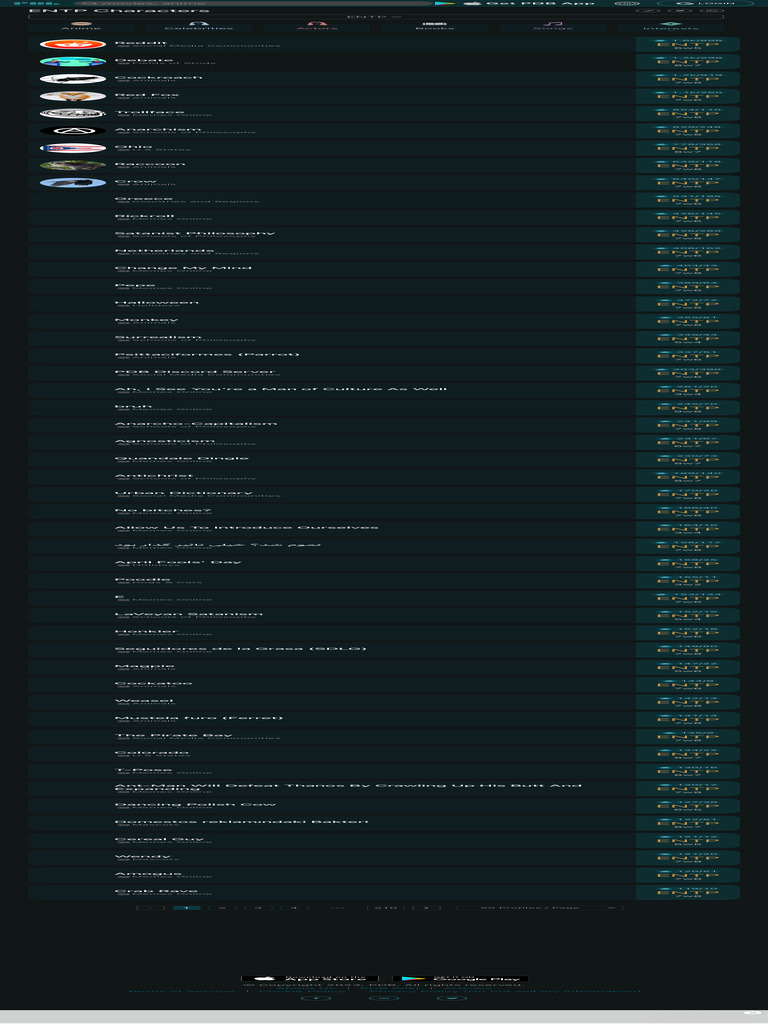The height and width of the screenshot is (1024, 768).
Task: Click the ENTP vote badge for Amogus
Action: (x=688, y=875)
